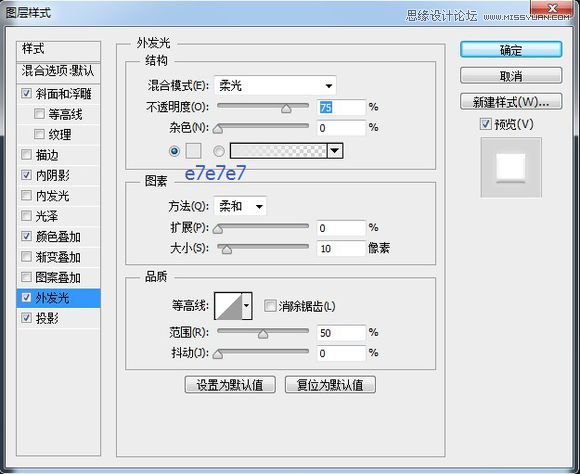Open the 描边 settings entry

47,155
